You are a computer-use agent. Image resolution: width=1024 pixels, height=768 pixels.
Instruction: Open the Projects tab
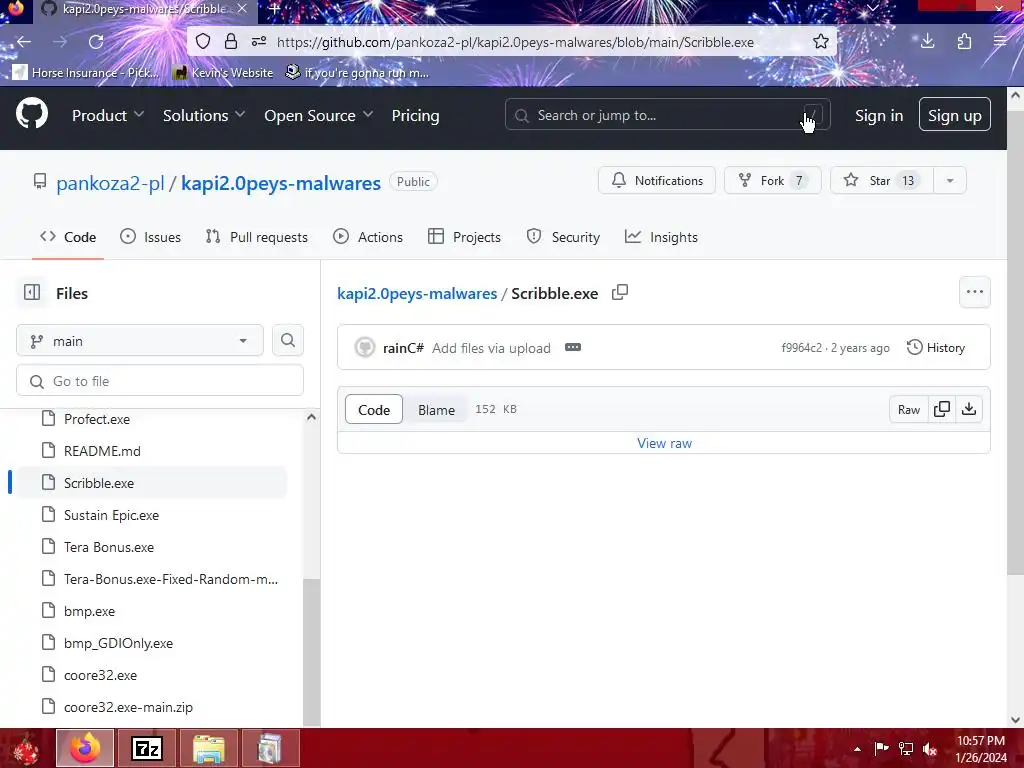tap(464, 237)
